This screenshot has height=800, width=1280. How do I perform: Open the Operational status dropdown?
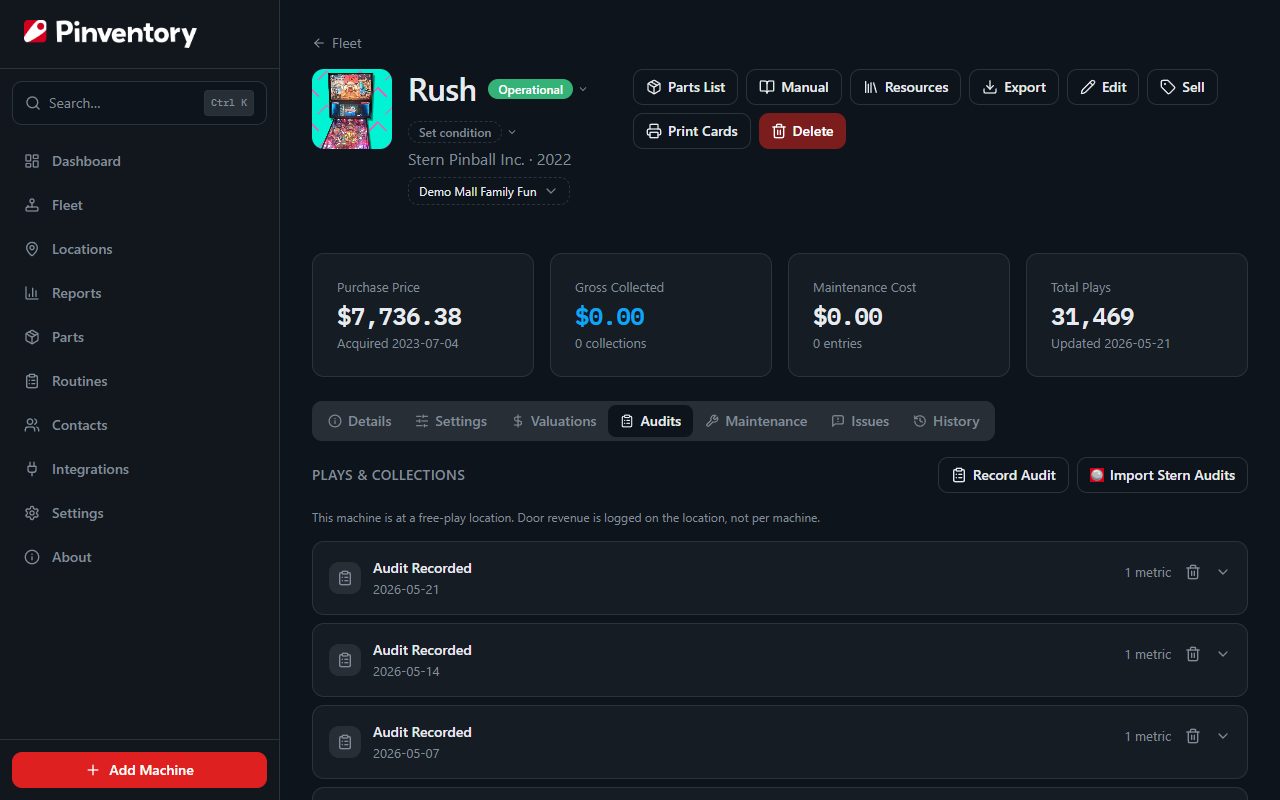pyautogui.click(x=538, y=90)
